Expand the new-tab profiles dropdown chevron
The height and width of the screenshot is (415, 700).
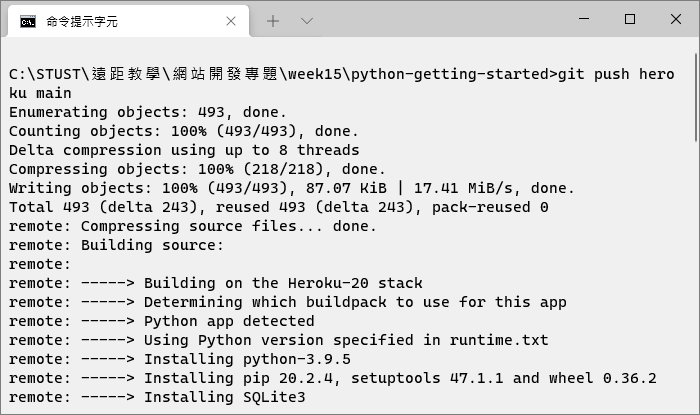coord(307,20)
